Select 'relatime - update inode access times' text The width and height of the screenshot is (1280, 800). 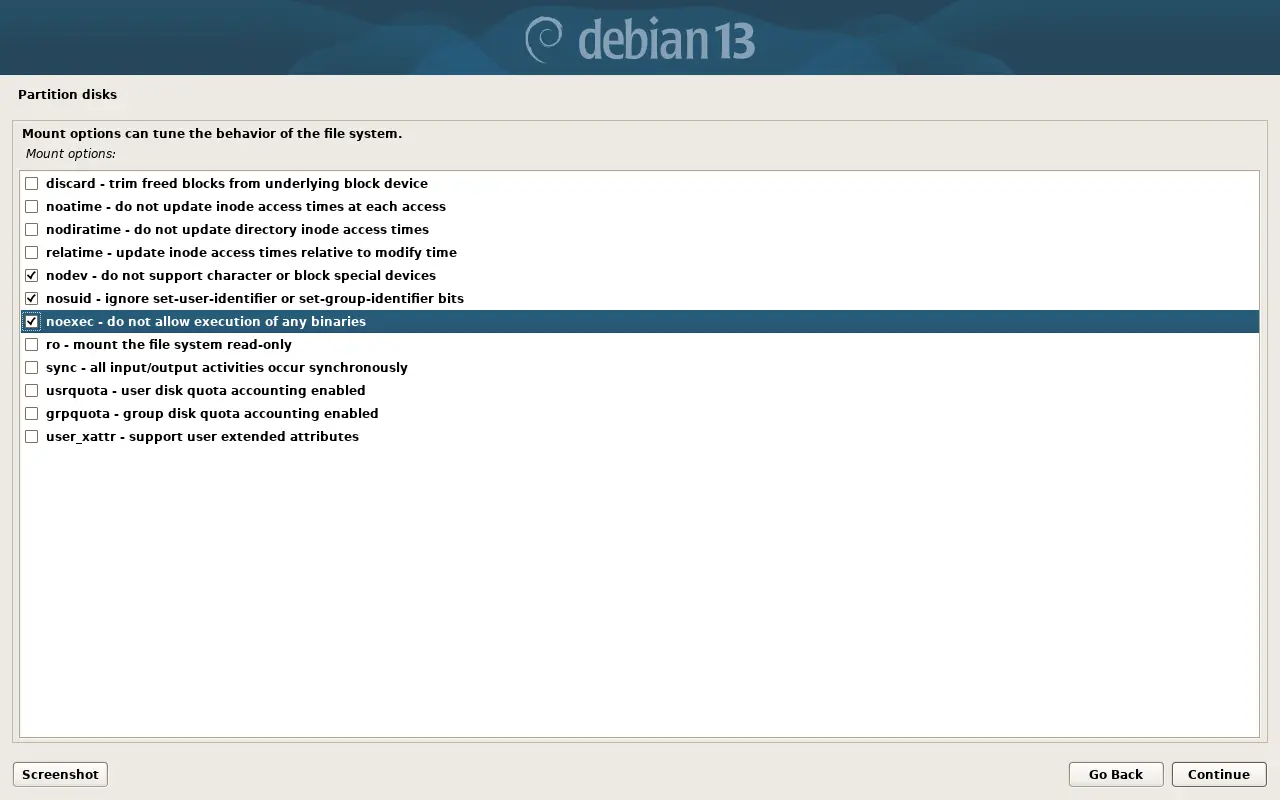point(251,253)
